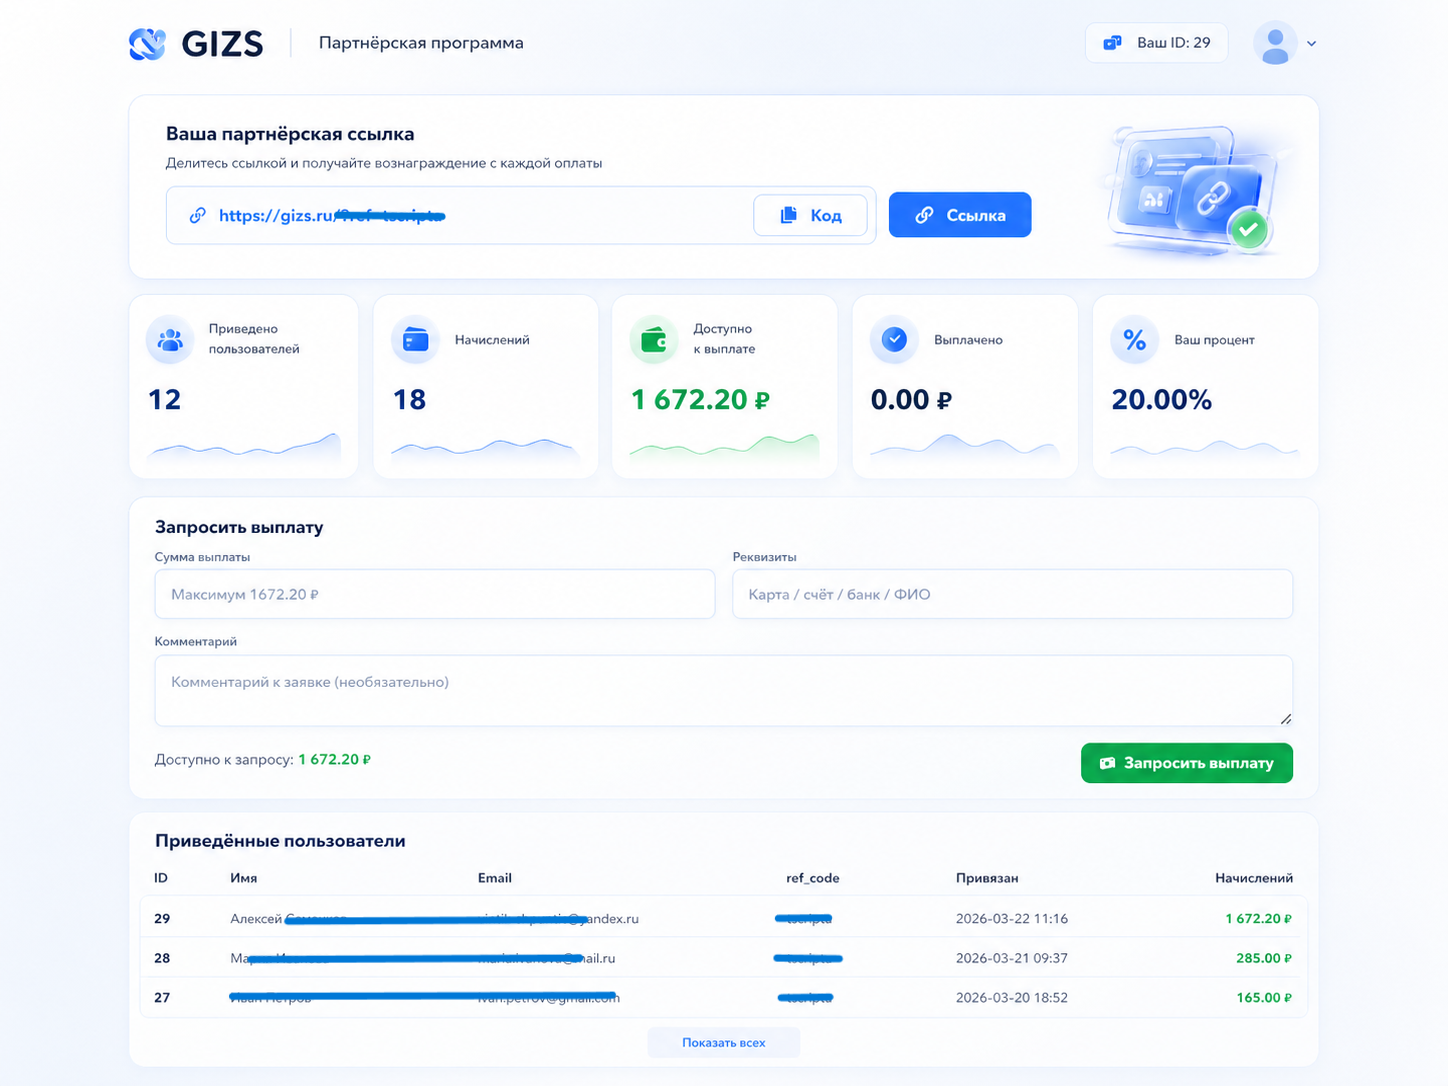The height and width of the screenshot is (1086, 1448).
Task: Click the '165.00 ₽' accrual amount
Action: (1264, 997)
